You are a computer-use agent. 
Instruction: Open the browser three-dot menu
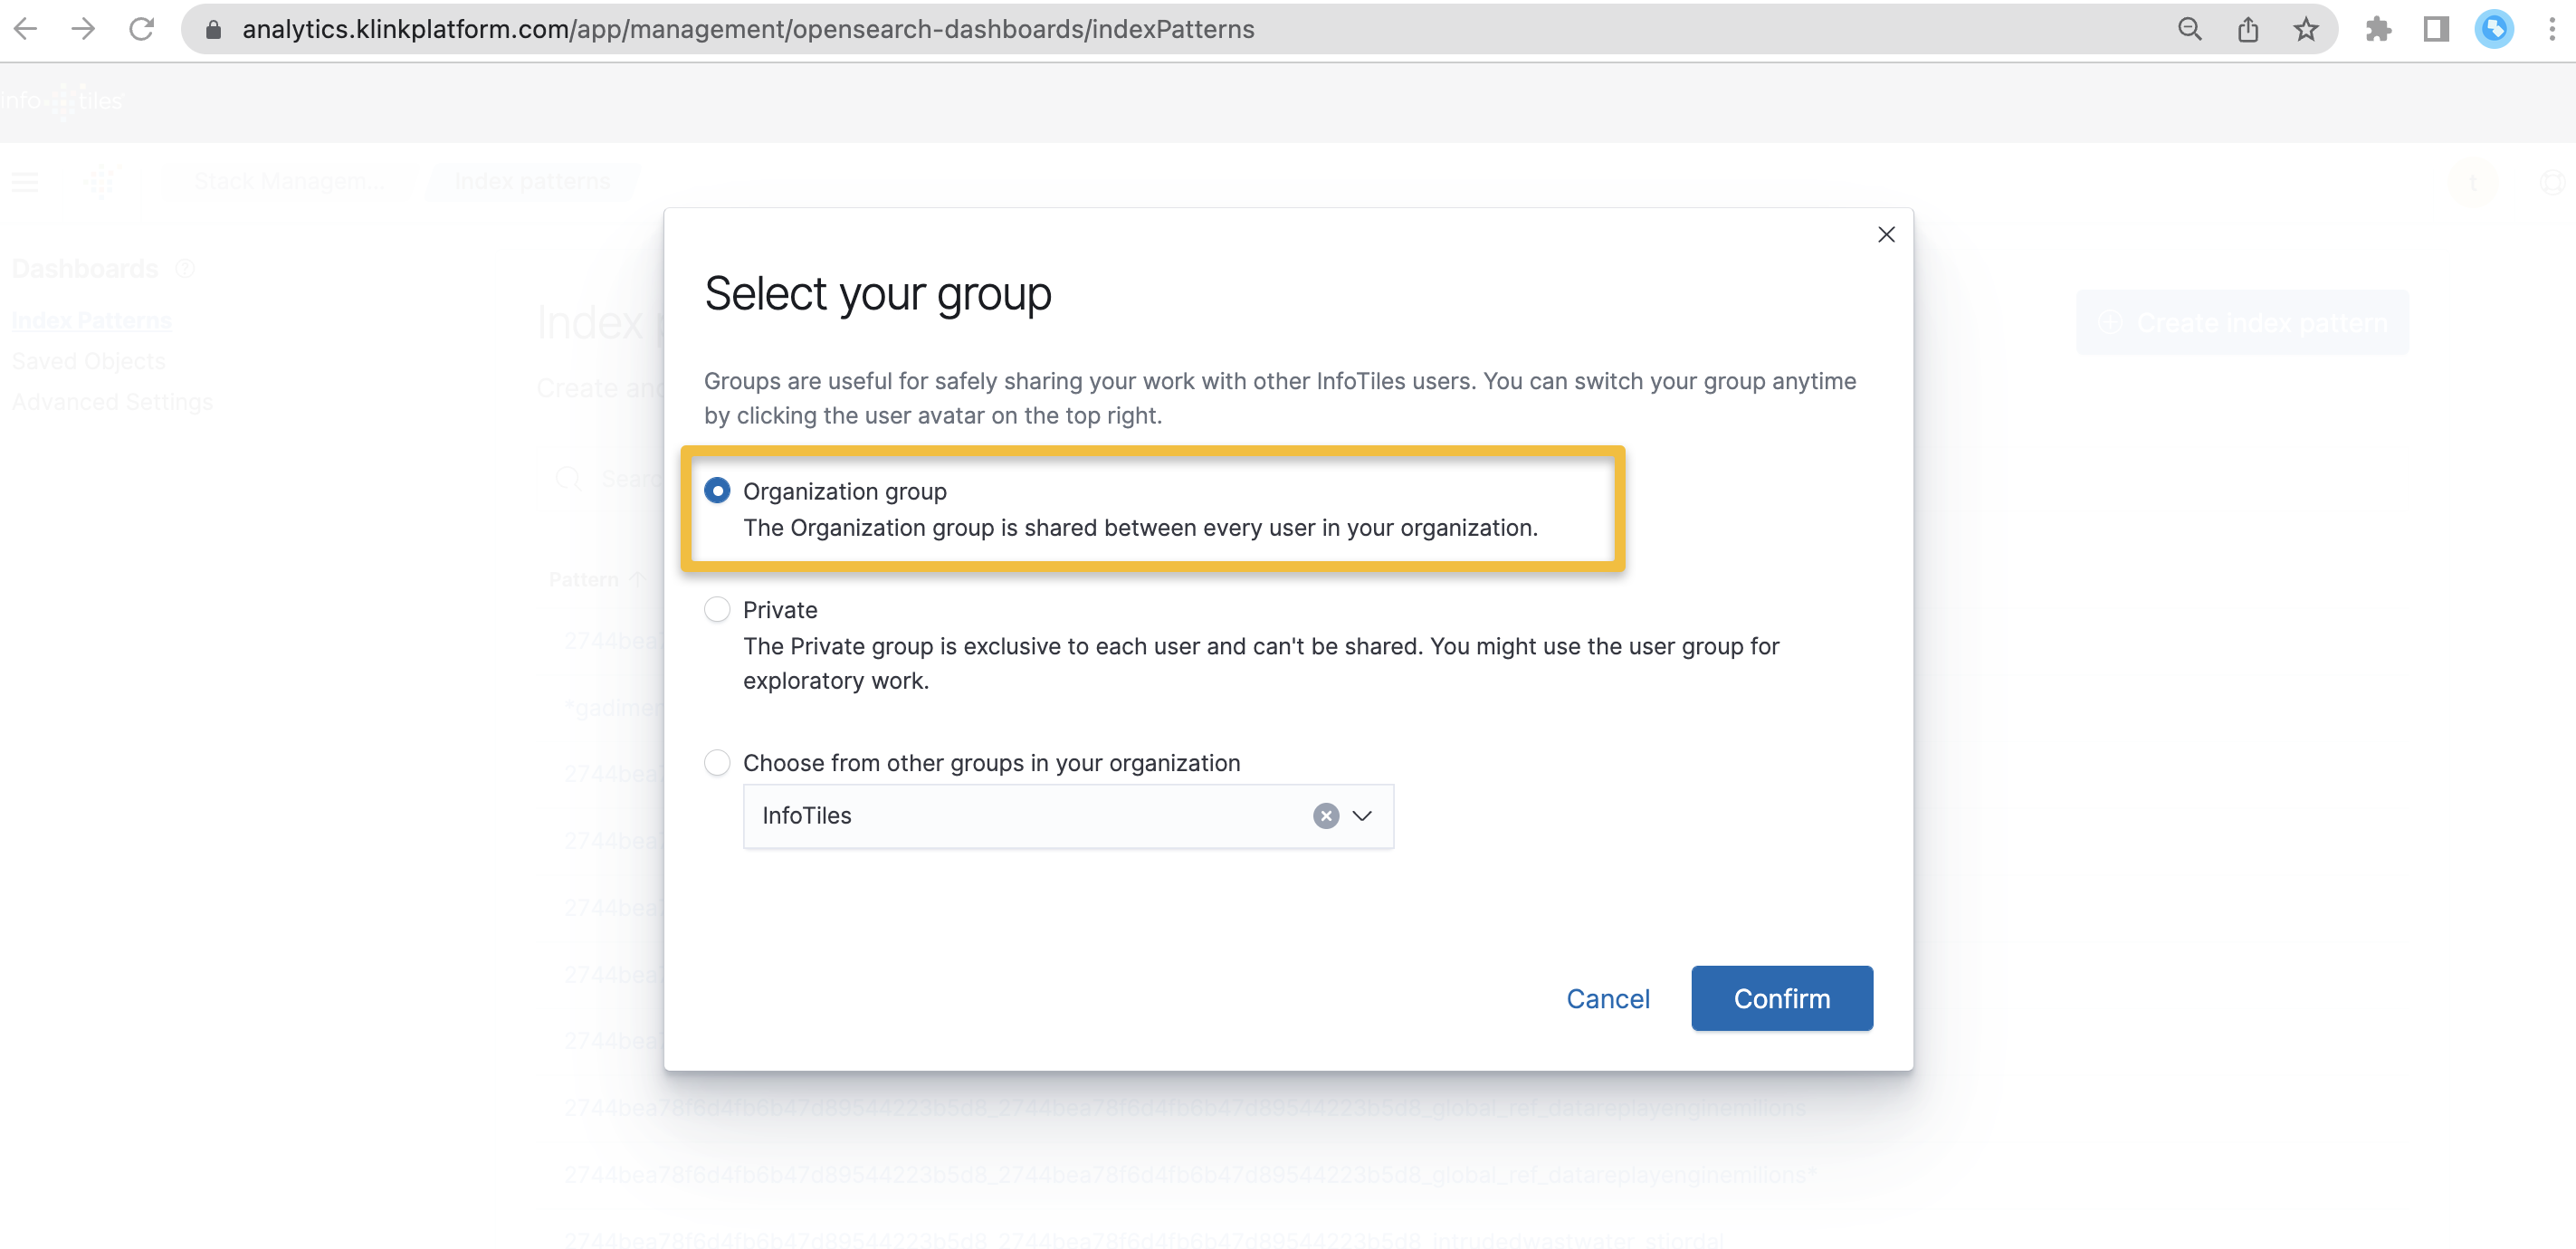coord(2552,30)
